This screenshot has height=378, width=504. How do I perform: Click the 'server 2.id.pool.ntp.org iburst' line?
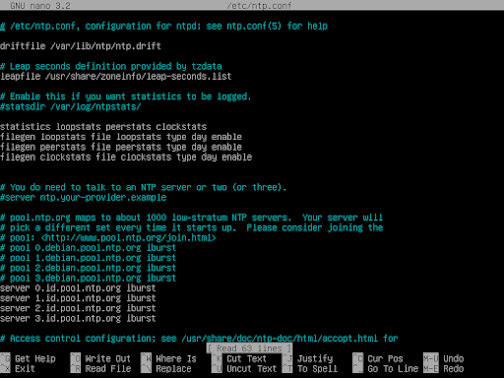pos(78,308)
